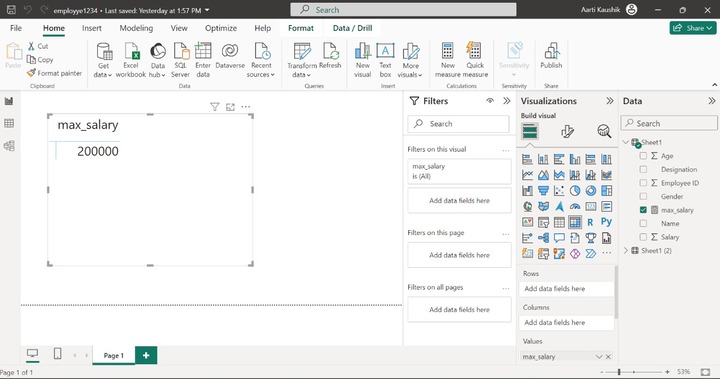The width and height of the screenshot is (720, 379).
Task: Check the Name field checkbox
Action: point(643,223)
